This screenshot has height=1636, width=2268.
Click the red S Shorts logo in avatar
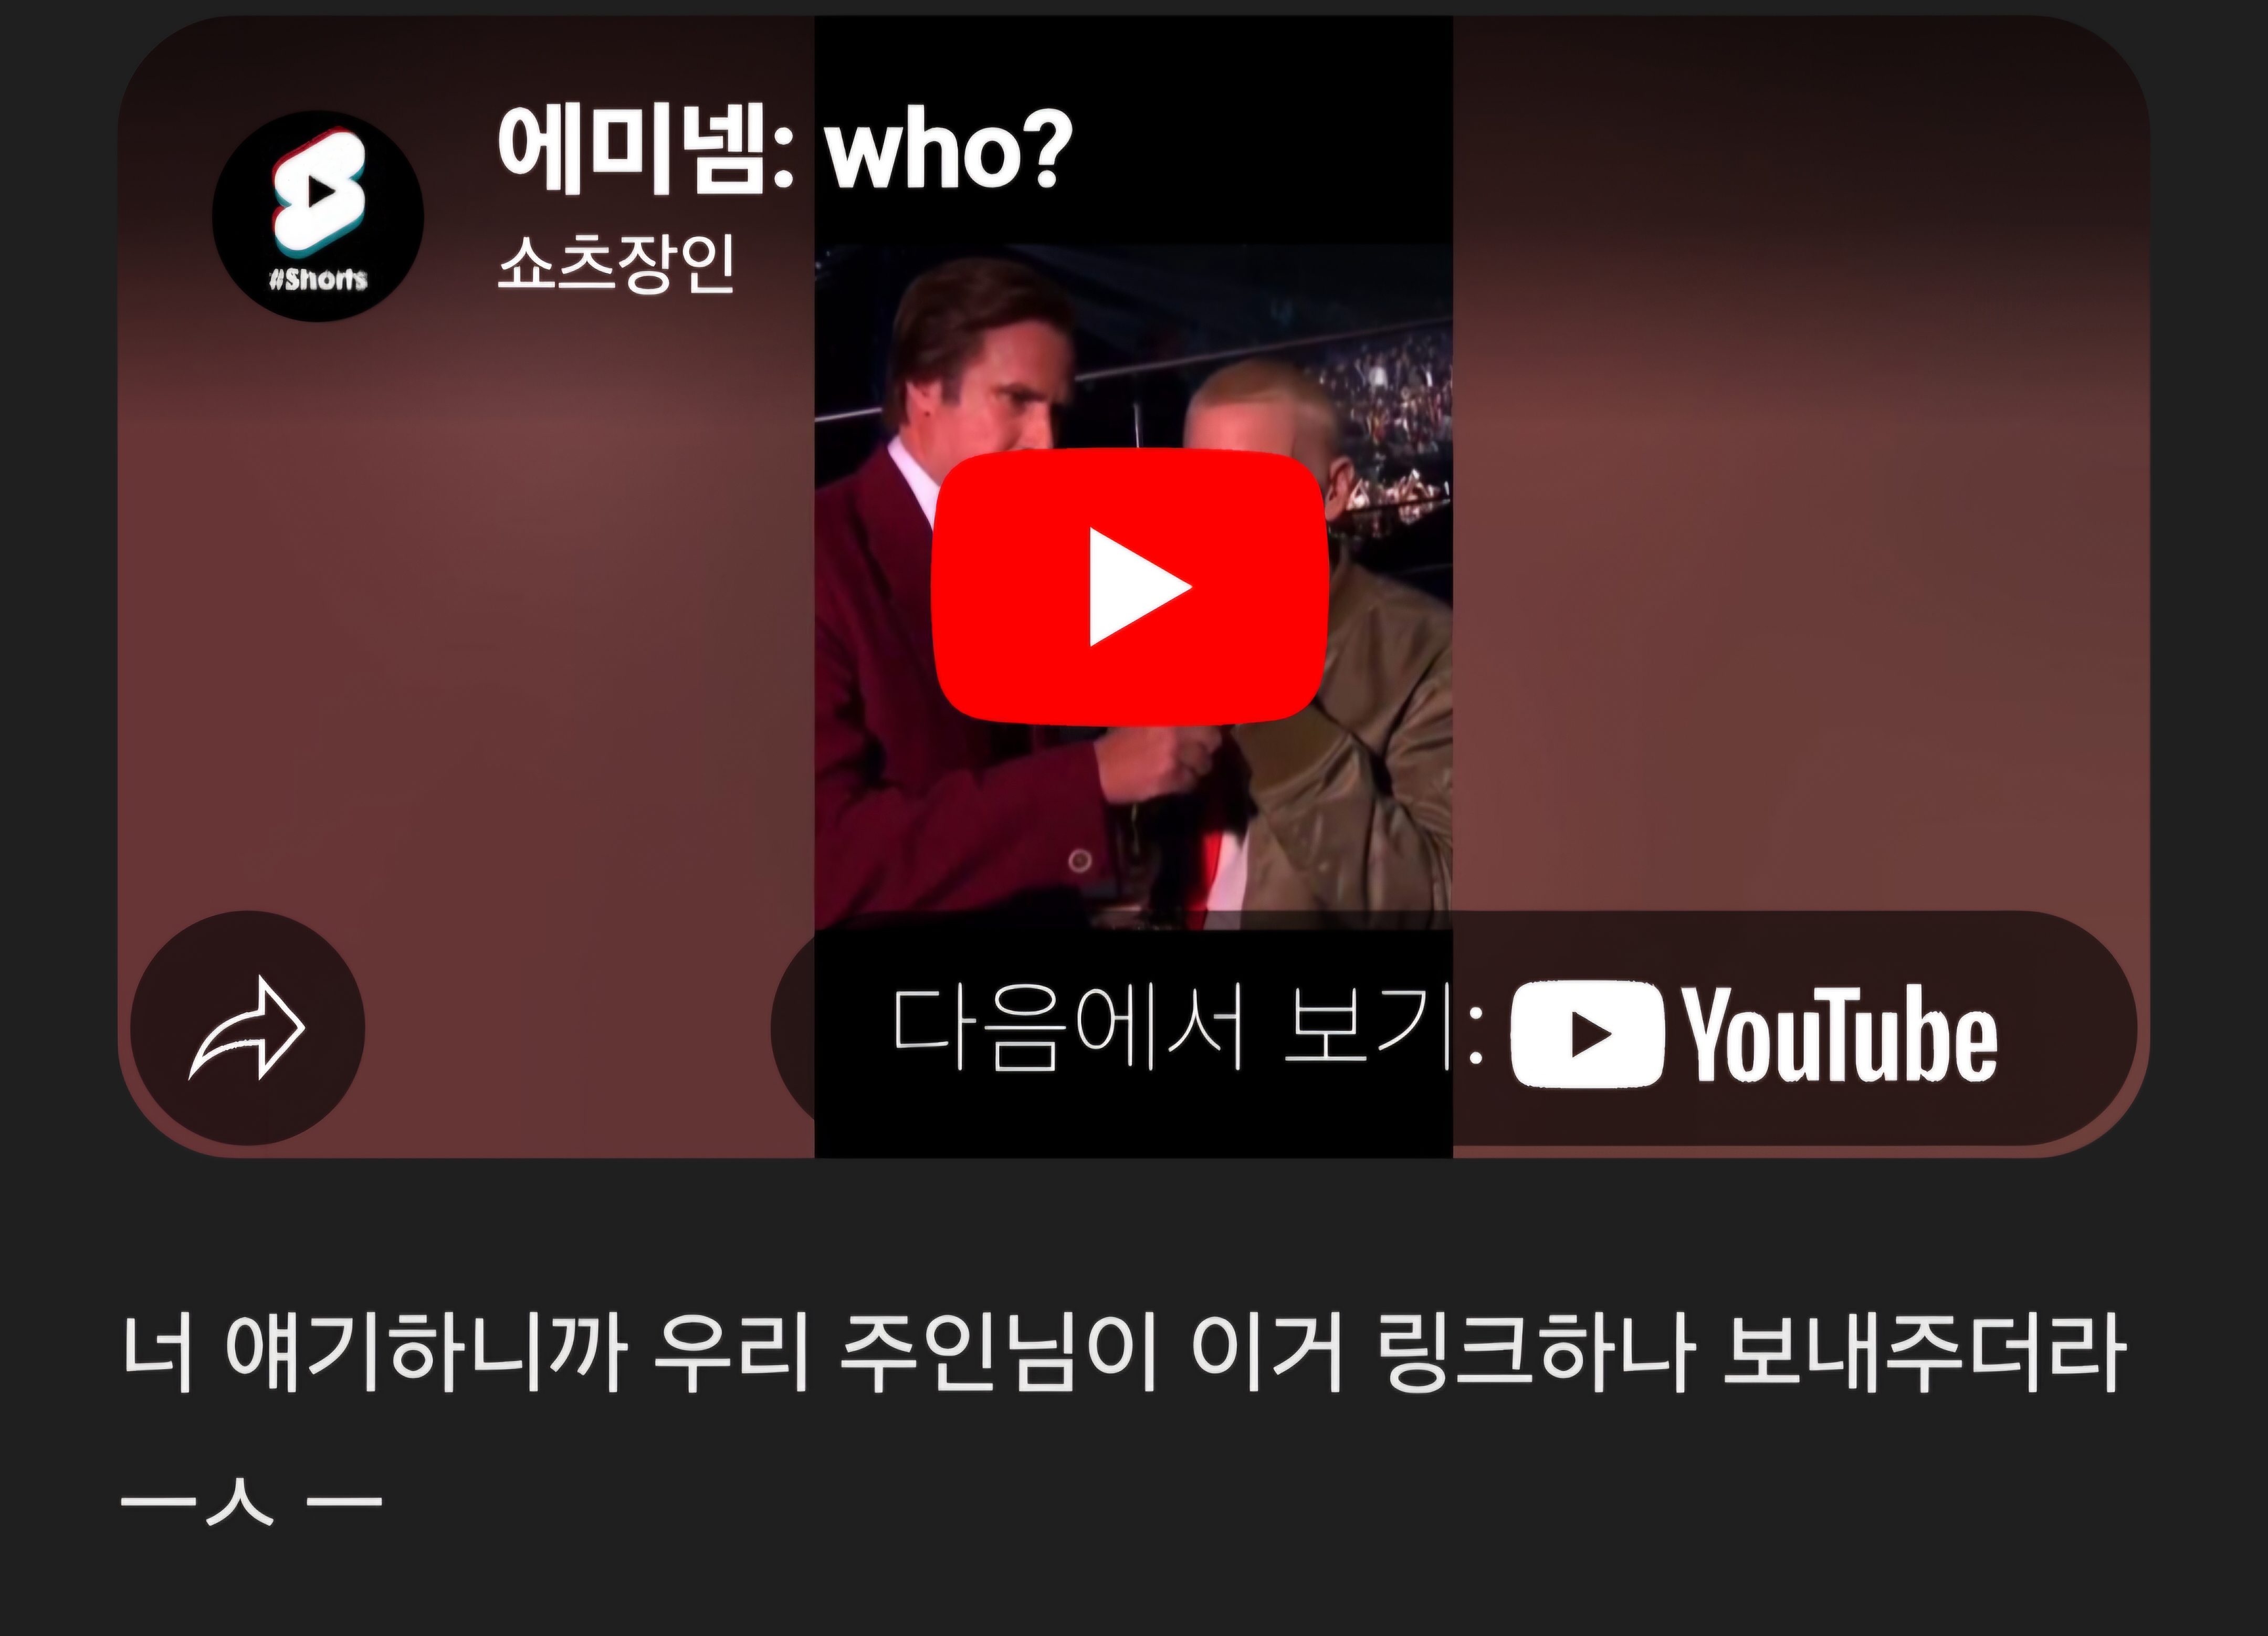click(x=318, y=192)
